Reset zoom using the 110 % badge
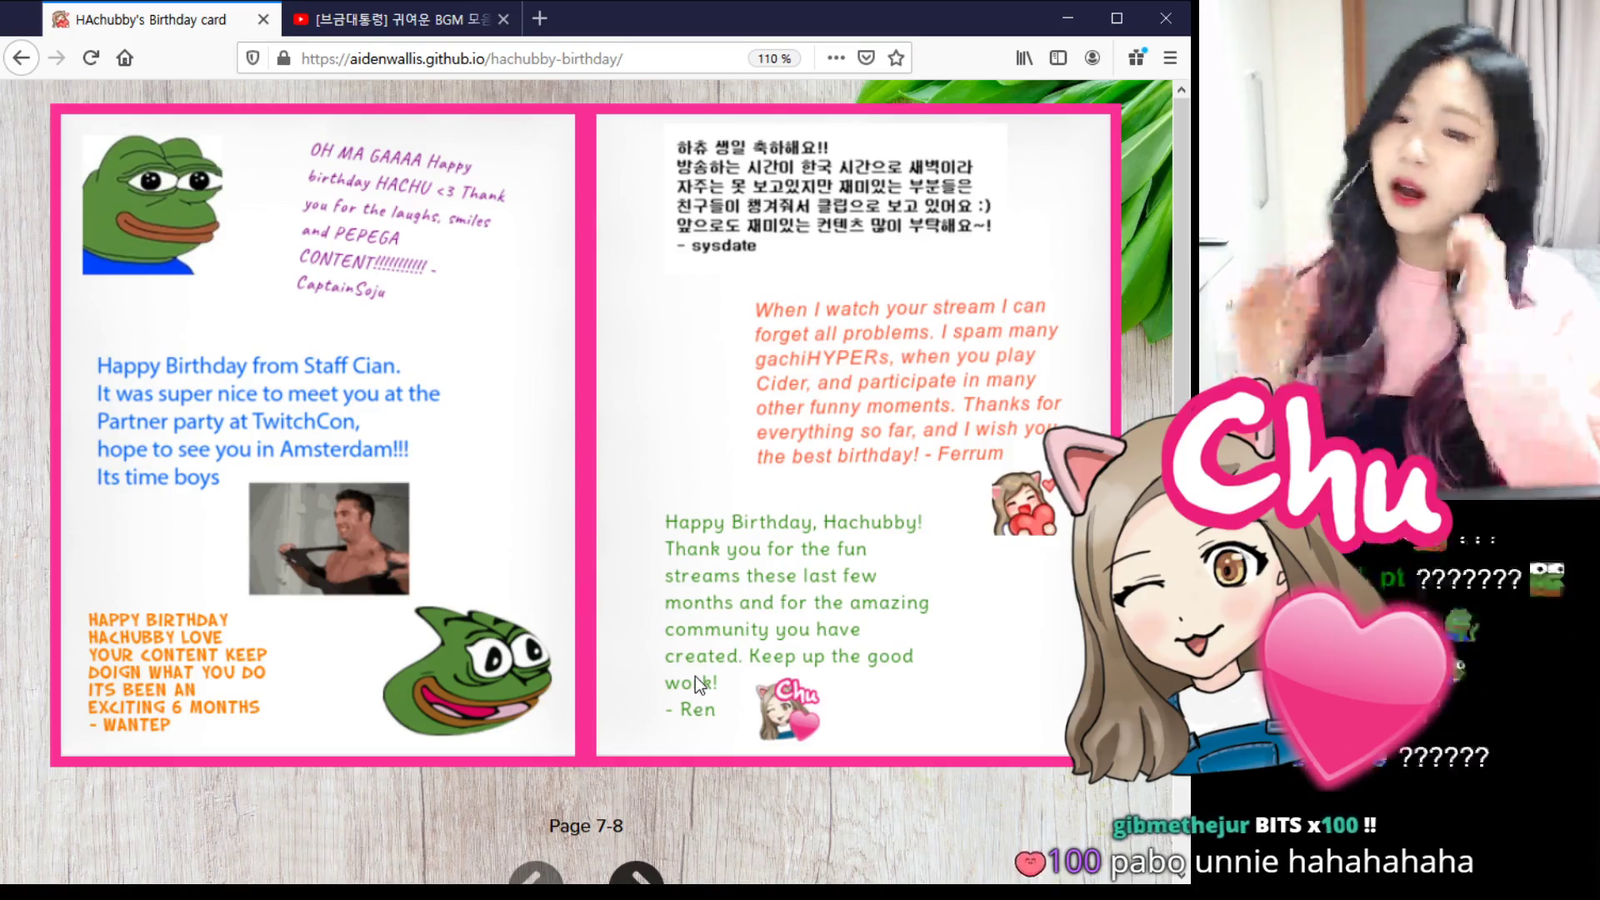This screenshot has height=900, width=1600. [x=774, y=58]
